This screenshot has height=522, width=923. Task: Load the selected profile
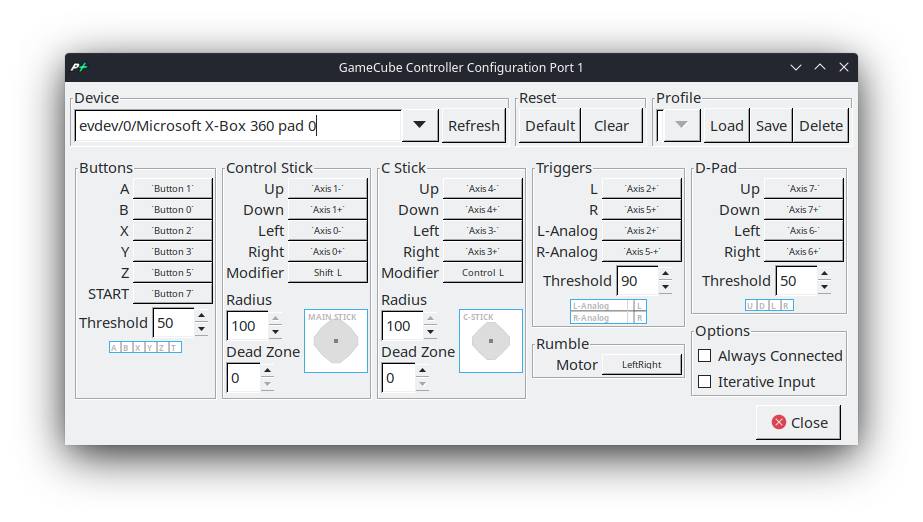(x=726, y=125)
